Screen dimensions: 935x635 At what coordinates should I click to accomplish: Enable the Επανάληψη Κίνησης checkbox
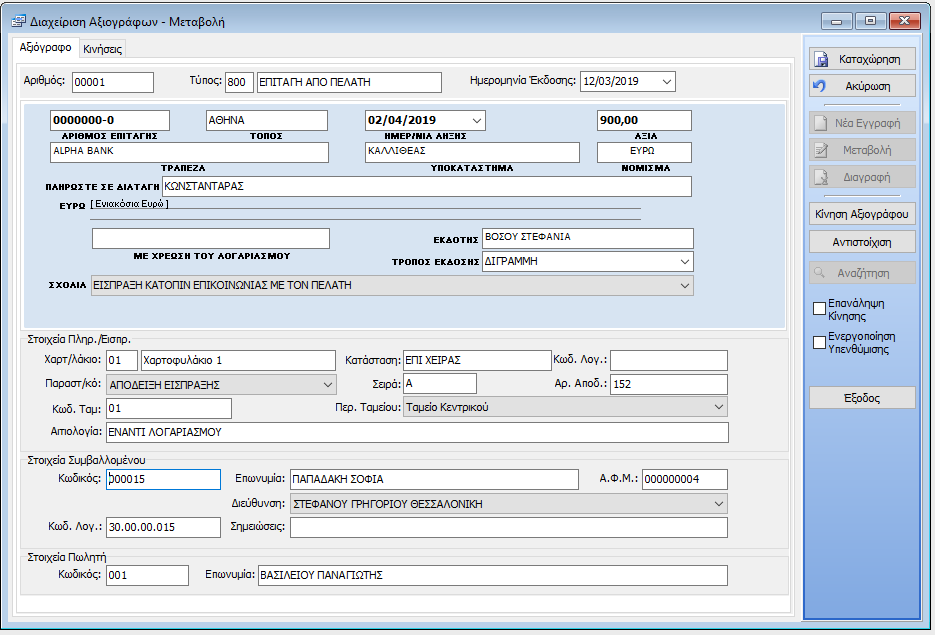coord(820,308)
